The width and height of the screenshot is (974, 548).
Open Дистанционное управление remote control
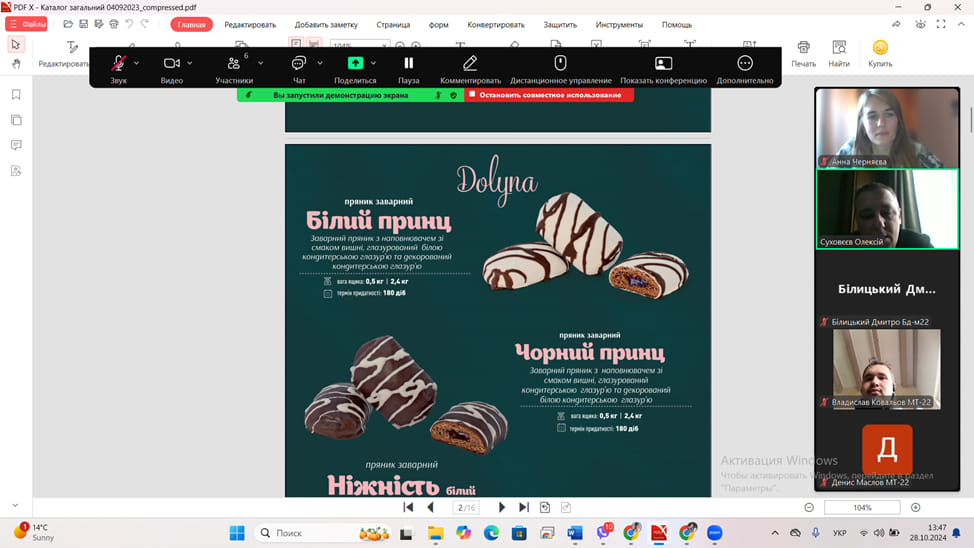click(x=560, y=64)
